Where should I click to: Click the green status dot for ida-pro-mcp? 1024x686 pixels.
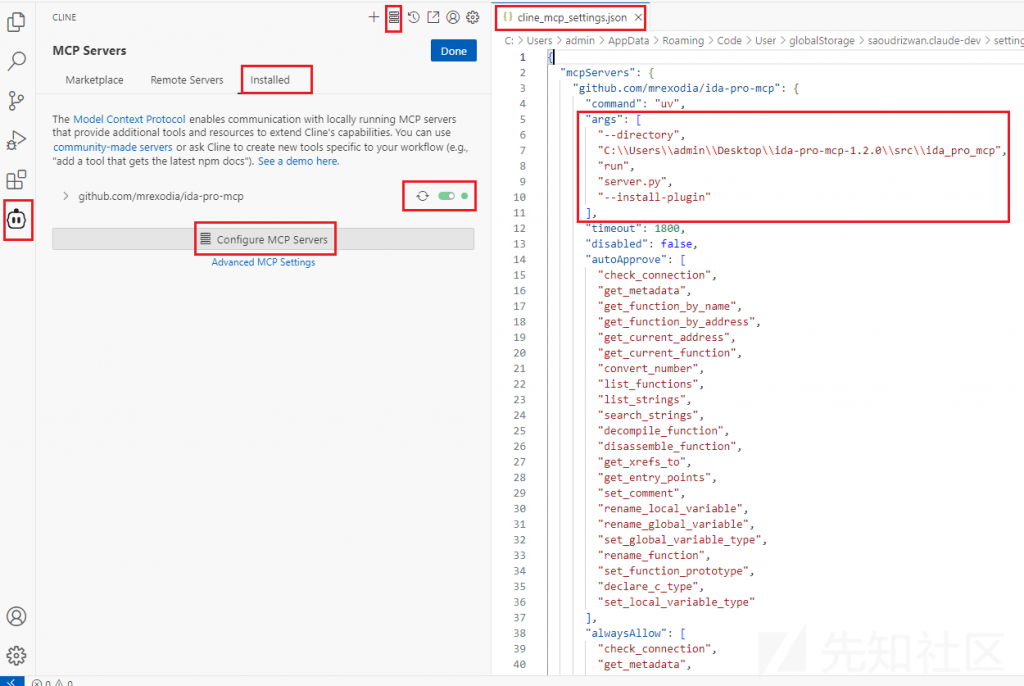(x=464, y=196)
